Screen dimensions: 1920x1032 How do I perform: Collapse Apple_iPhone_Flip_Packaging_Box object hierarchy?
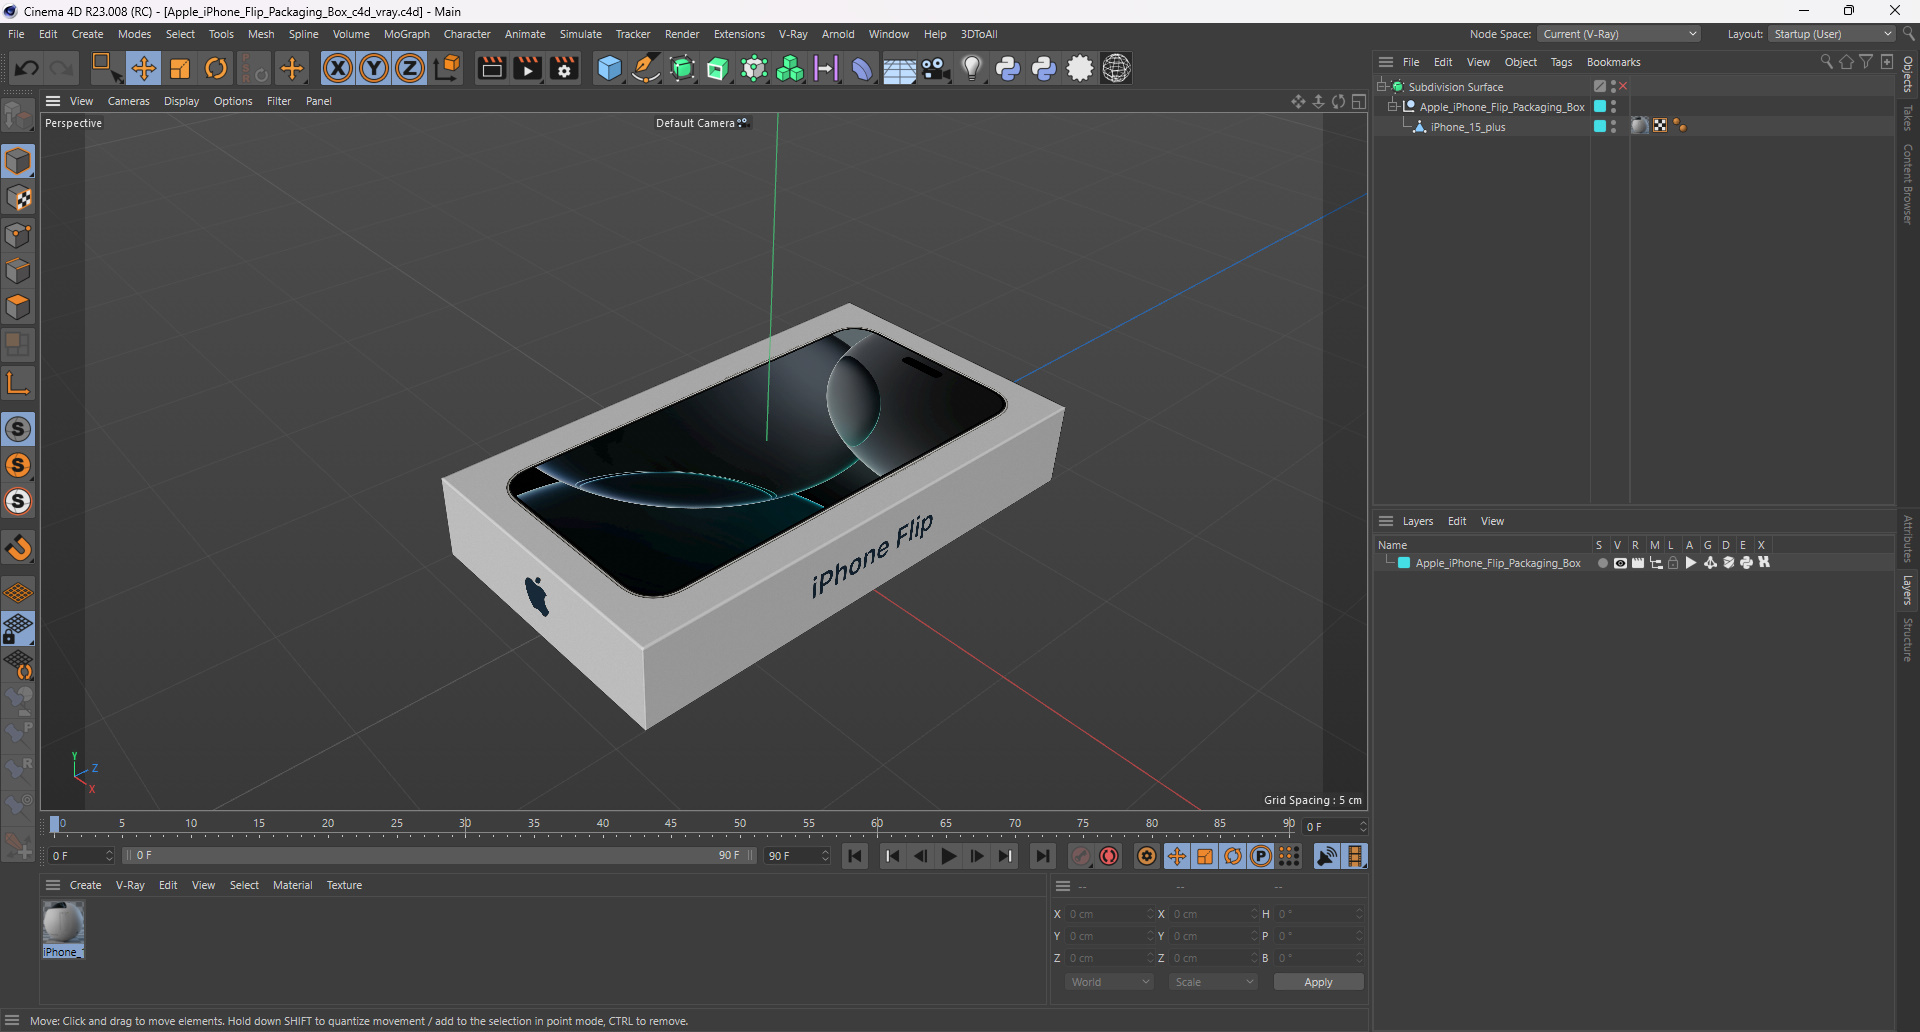pos(1392,107)
